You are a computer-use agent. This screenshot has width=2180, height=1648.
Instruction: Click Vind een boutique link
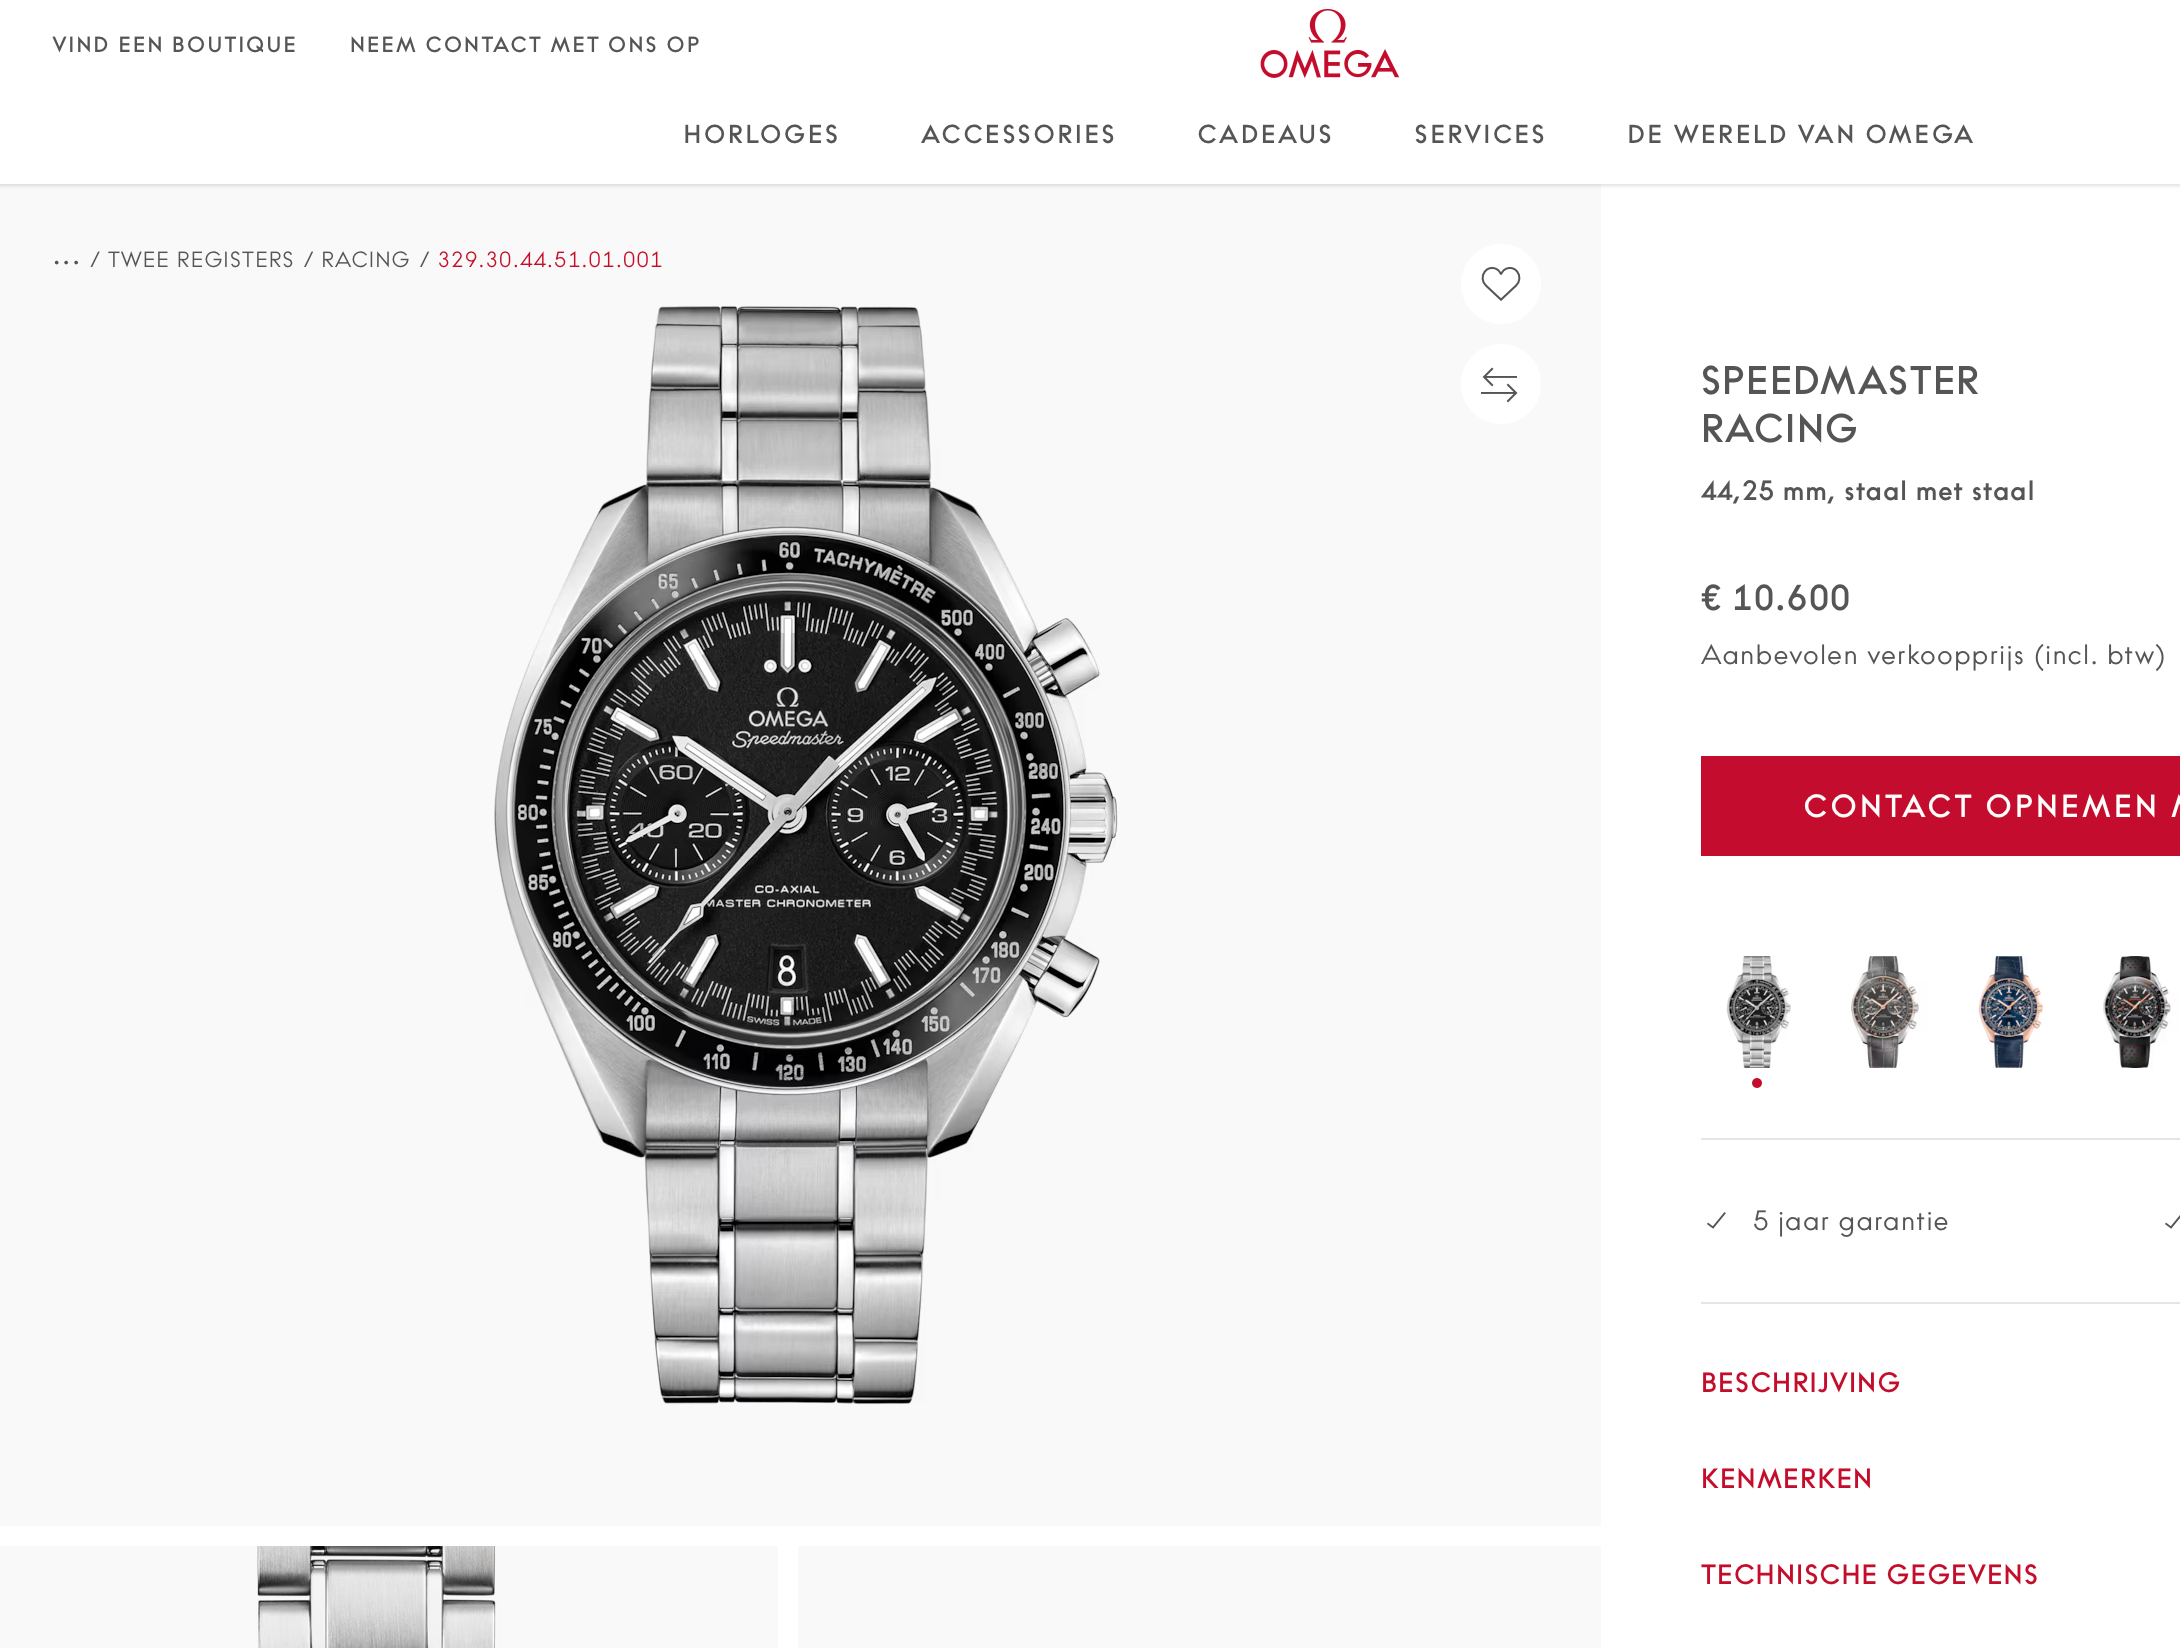(x=174, y=45)
